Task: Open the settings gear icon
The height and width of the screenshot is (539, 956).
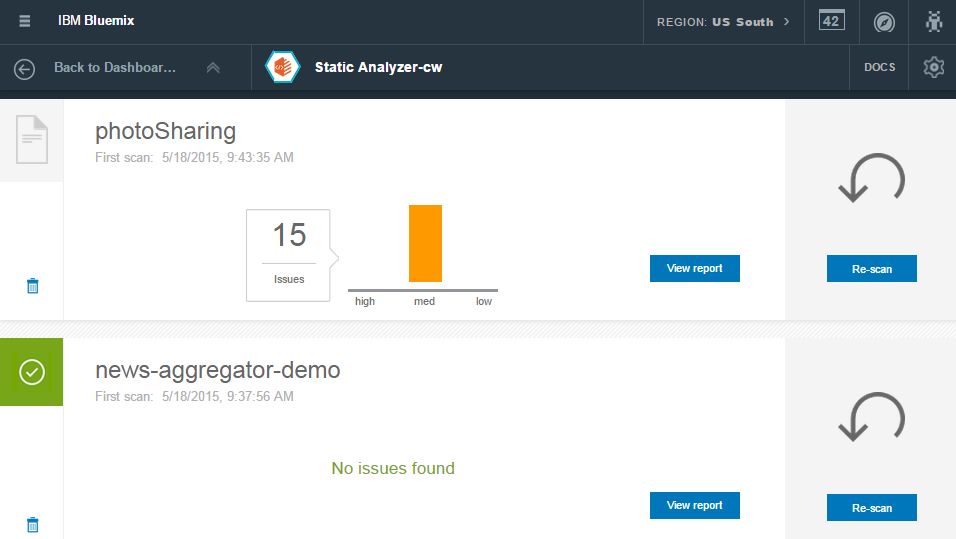Action: pos(933,67)
